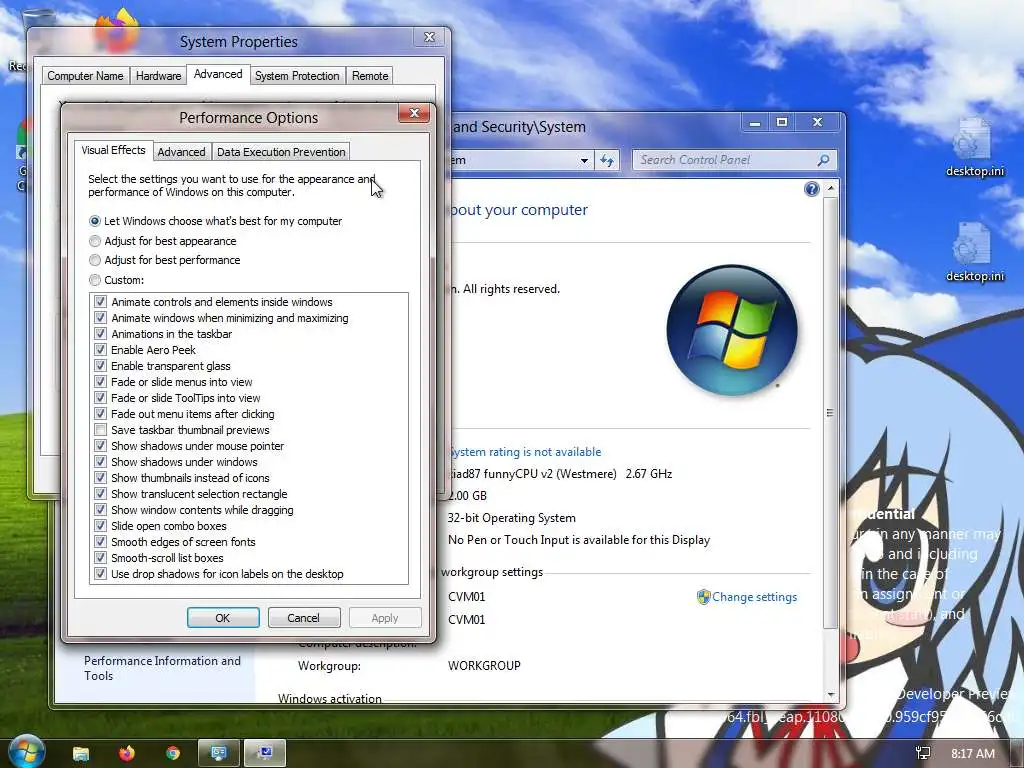
Task: Close the System Properties window
Action: [429, 37]
